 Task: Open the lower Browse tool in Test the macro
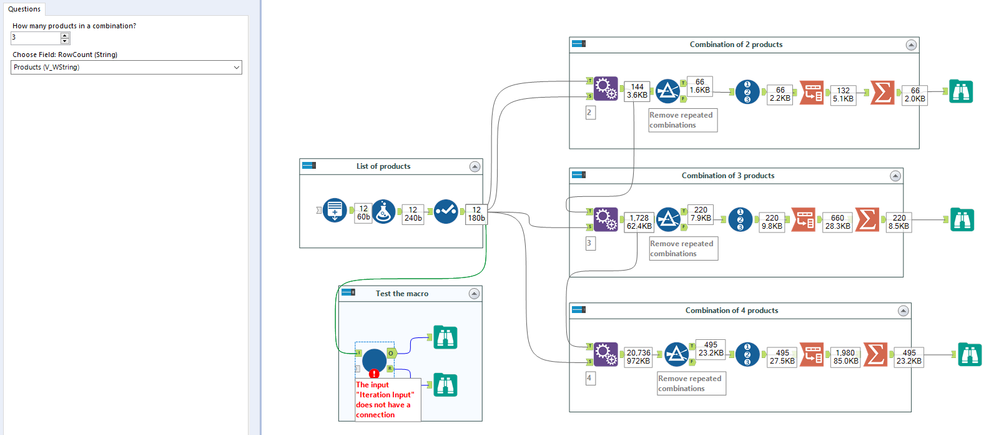point(445,385)
